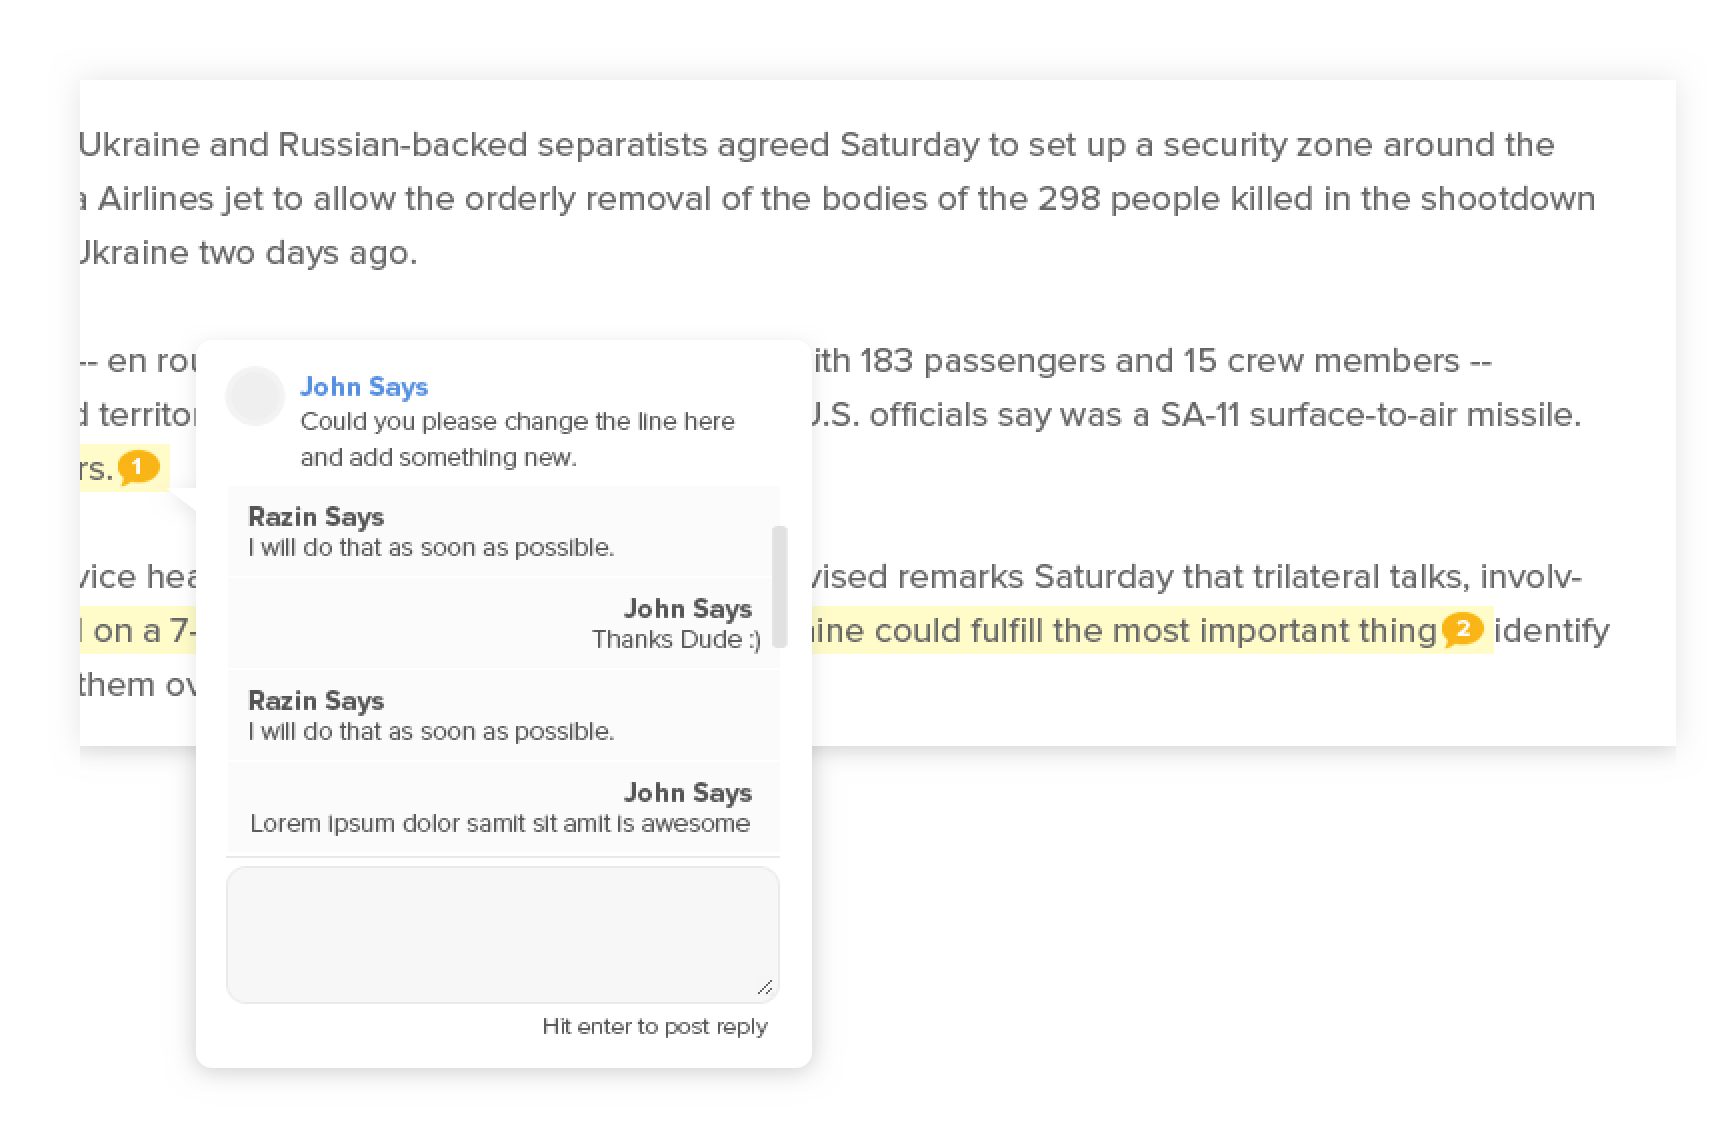Click the text "Ukraine two days ago."

click(248, 253)
